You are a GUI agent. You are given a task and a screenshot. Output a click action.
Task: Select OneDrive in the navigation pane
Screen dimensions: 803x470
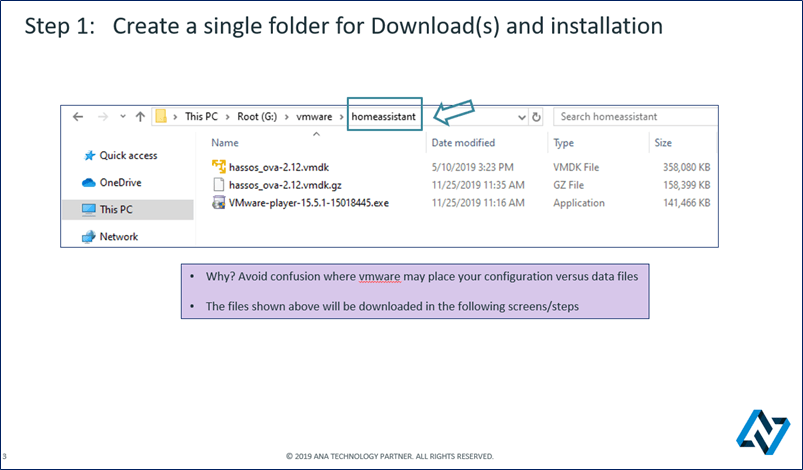pyautogui.click(x=120, y=182)
